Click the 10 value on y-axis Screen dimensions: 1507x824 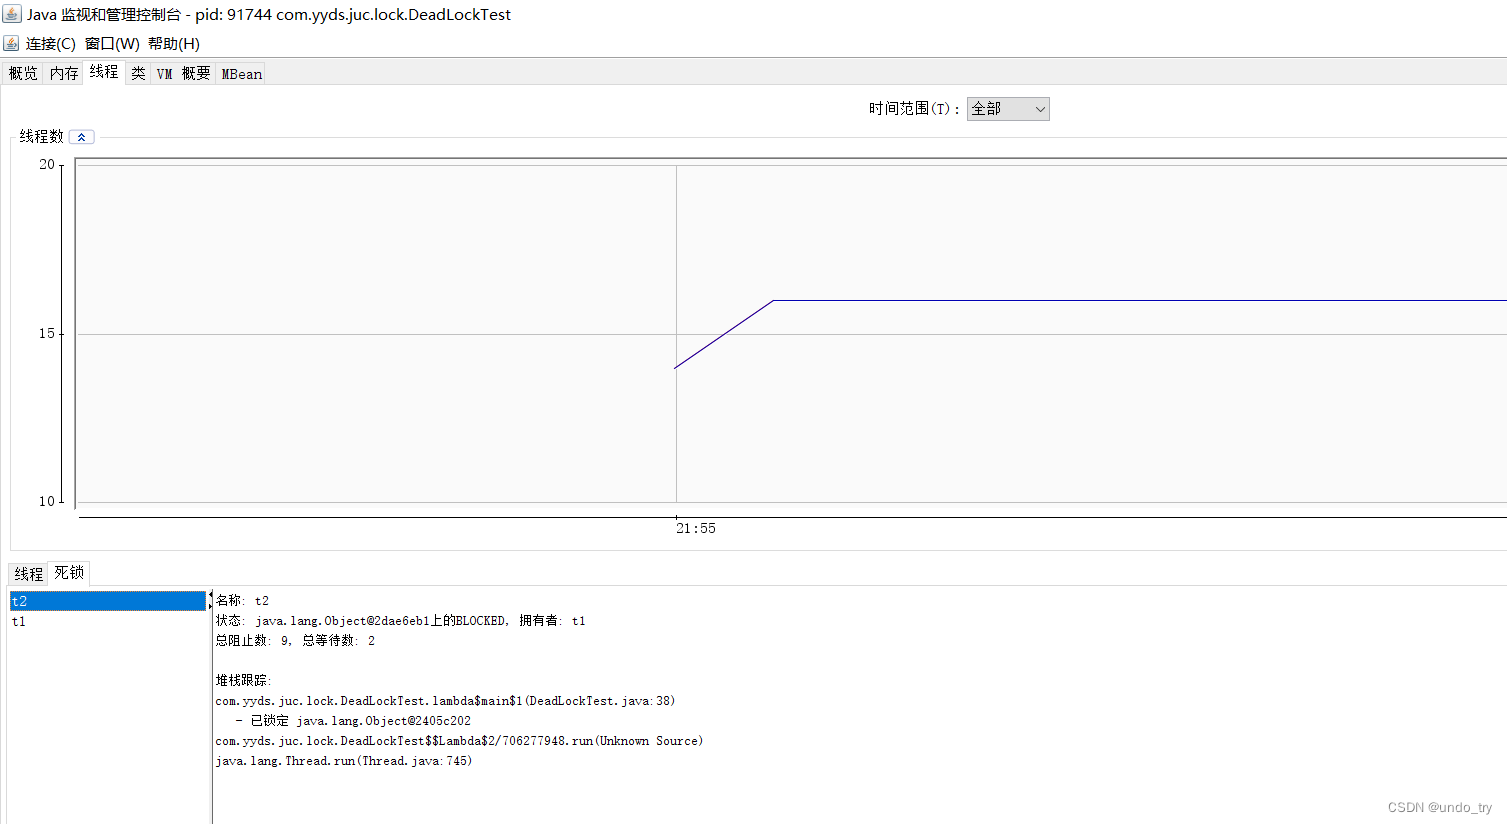click(47, 502)
